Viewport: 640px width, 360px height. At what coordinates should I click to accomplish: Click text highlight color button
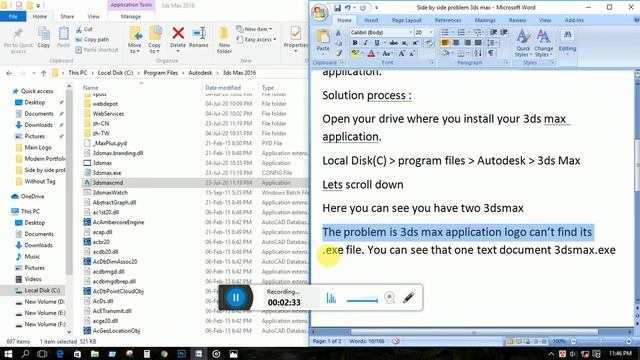(355, 53)
